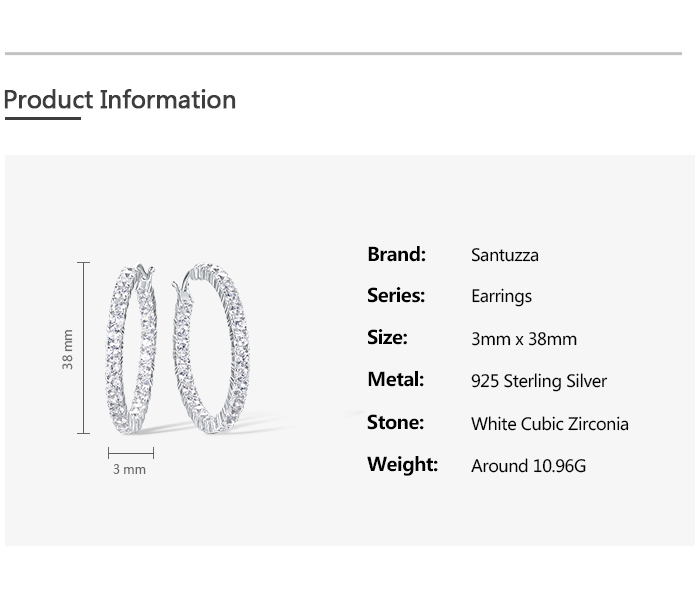Click the Size: label

tap(387, 338)
